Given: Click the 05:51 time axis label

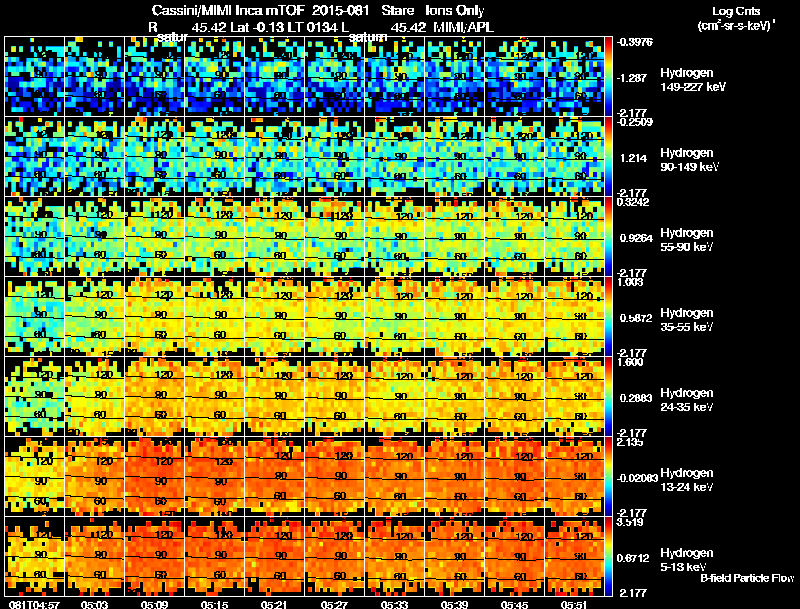Looking at the screenshot, I should pyautogui.click(x=574, y=604).
